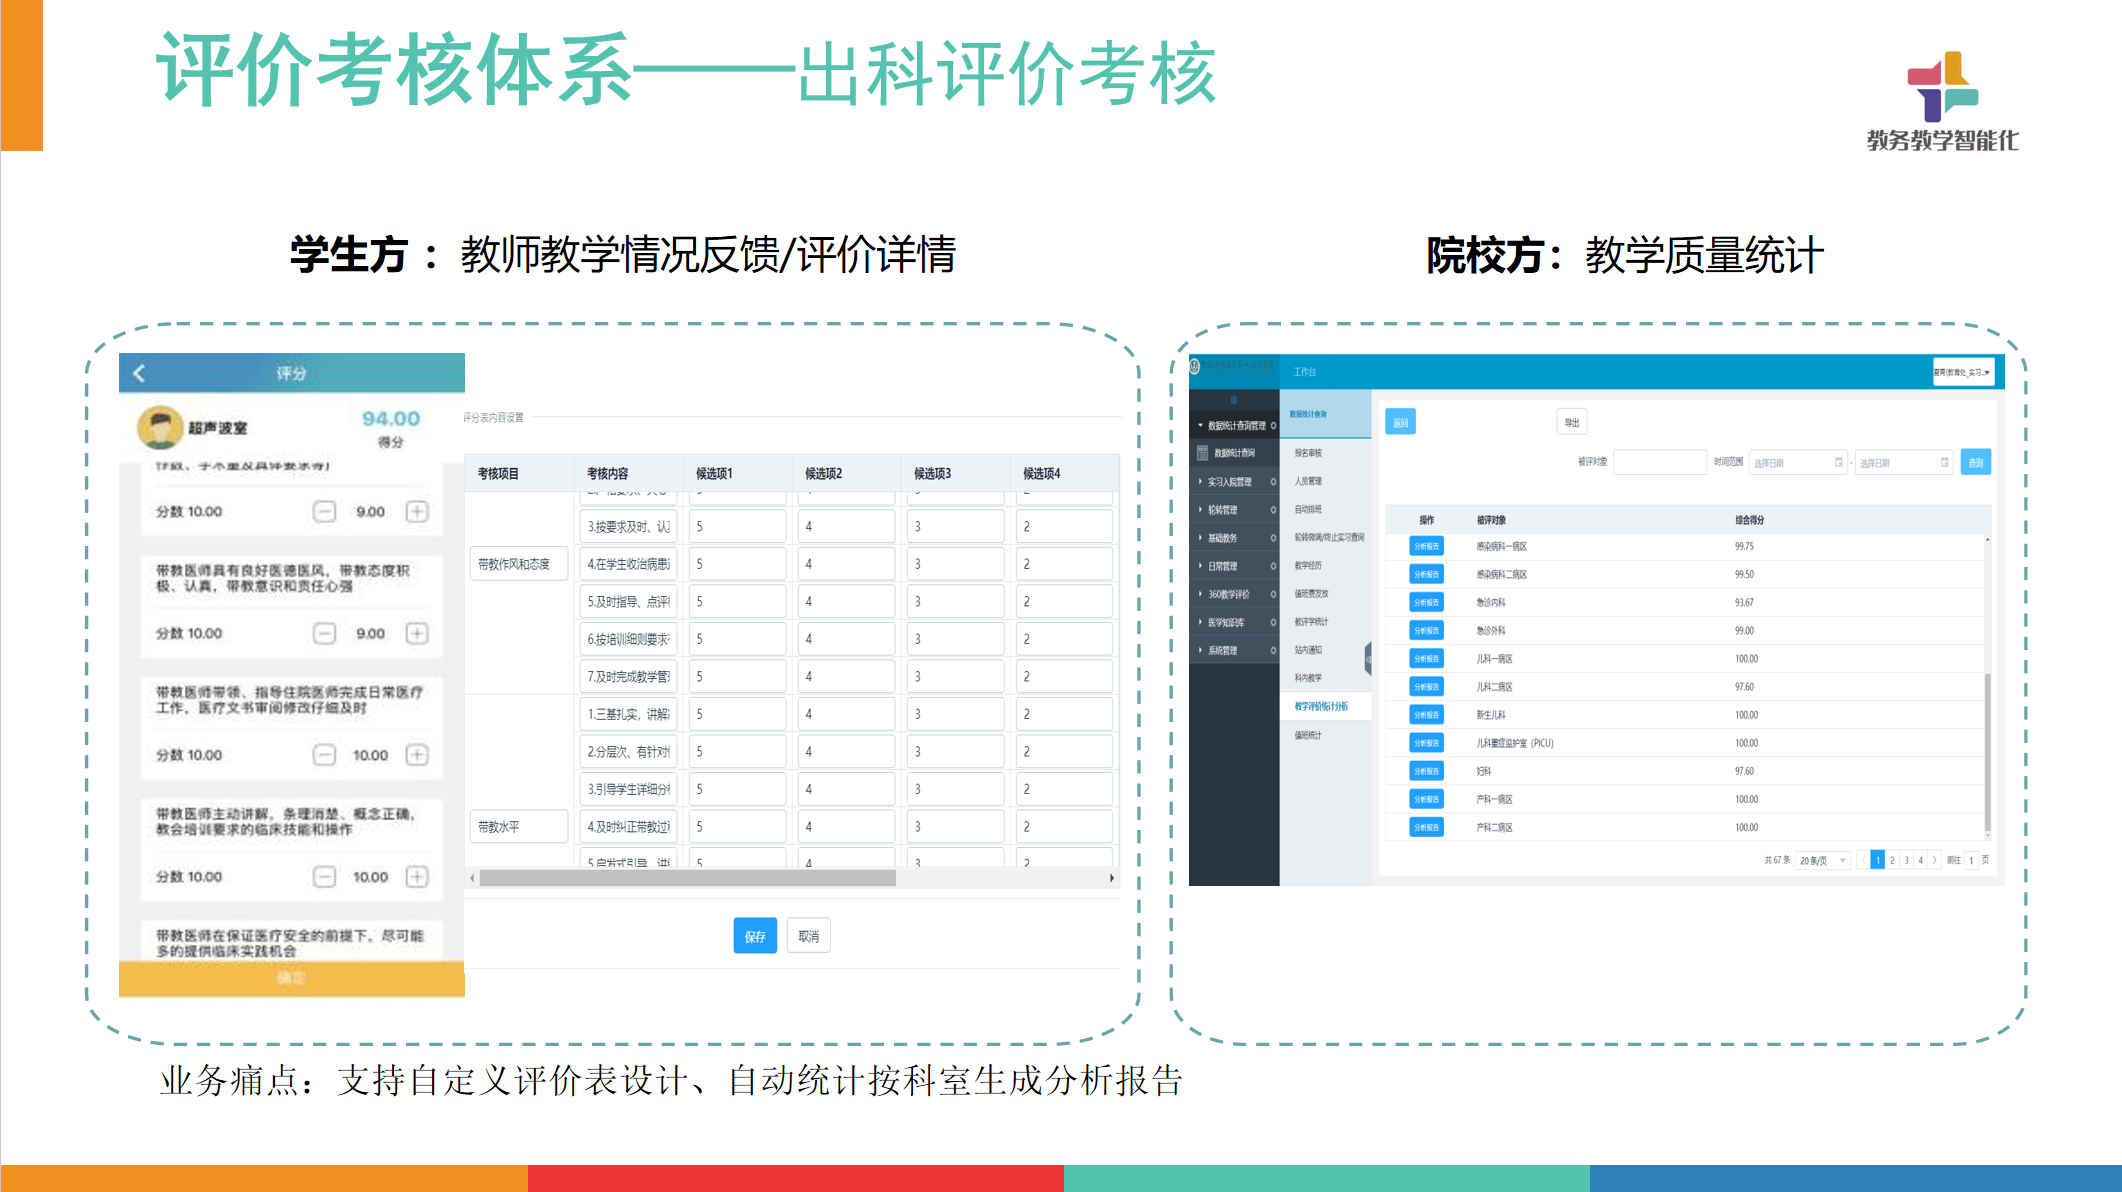Open the user account dropdown top right

[x=1962, y=372]
